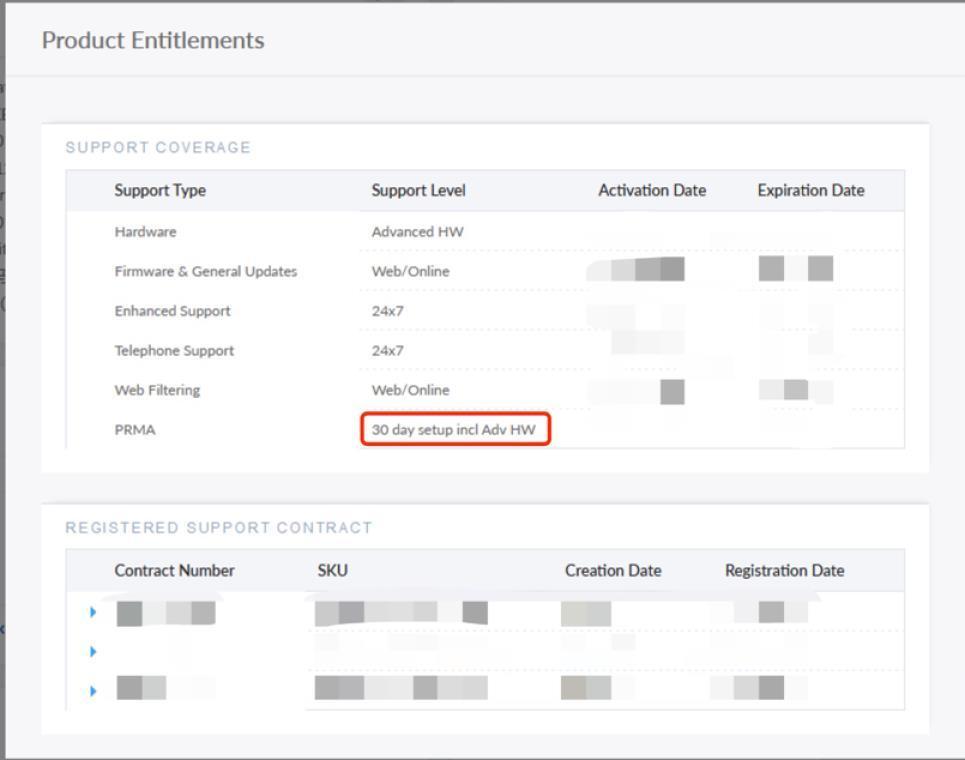Click the Contract Number column header

(174, 570)
